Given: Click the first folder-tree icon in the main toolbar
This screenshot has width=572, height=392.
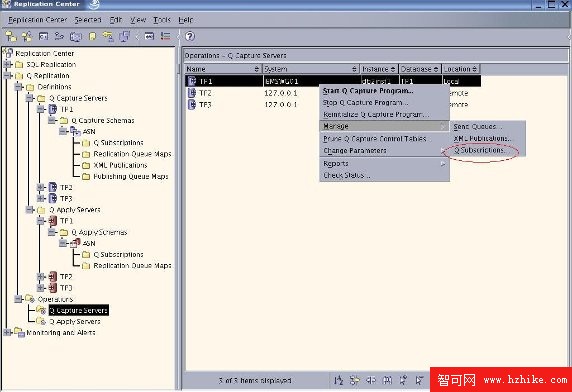Looking at the screenshot, I should 11,36.
